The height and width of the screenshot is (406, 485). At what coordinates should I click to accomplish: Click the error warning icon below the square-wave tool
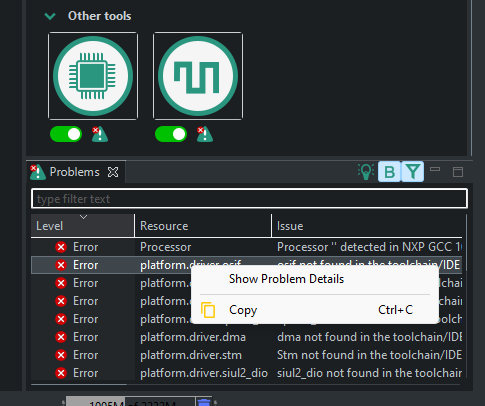[205, 134]
